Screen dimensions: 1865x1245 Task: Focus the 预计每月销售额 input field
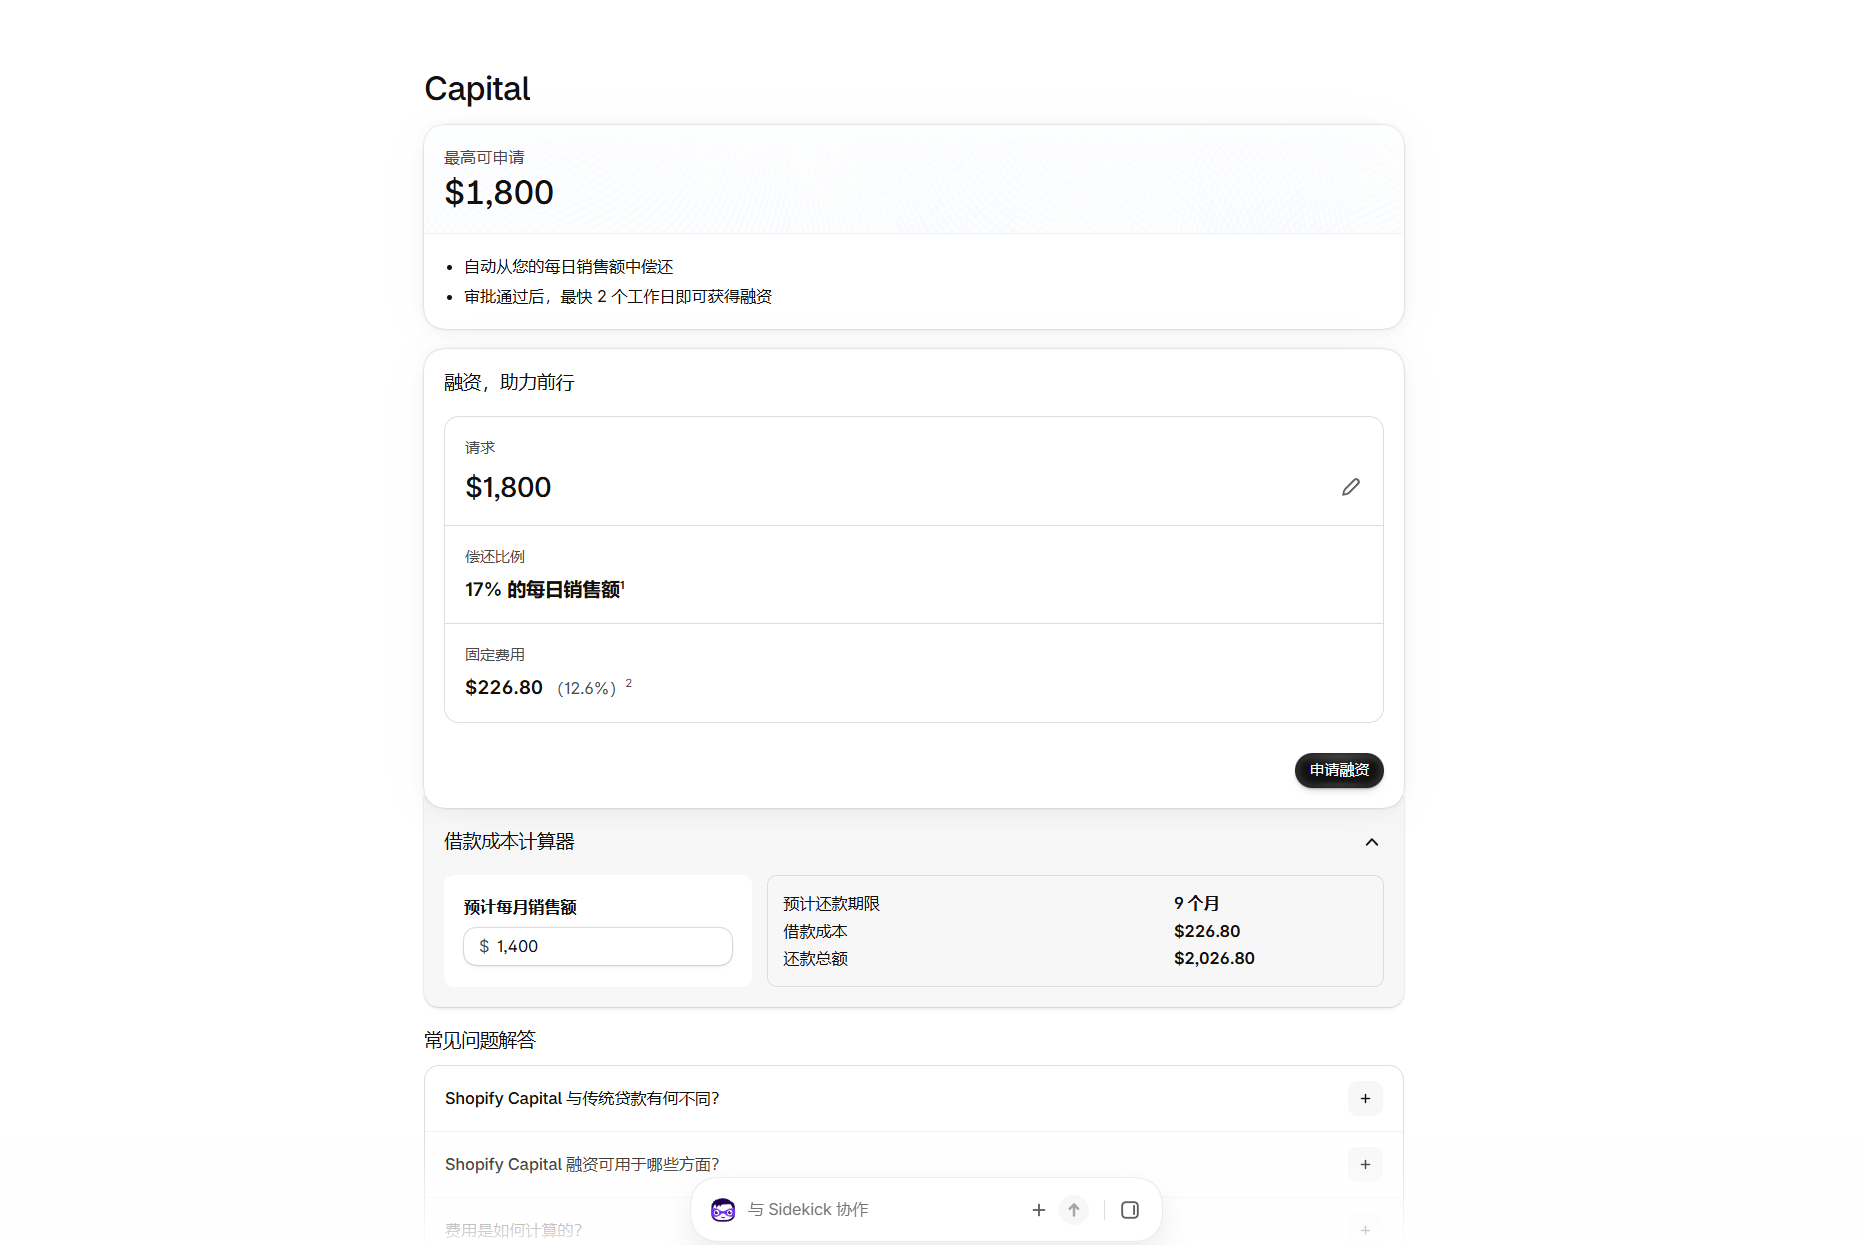pos(598,946)
